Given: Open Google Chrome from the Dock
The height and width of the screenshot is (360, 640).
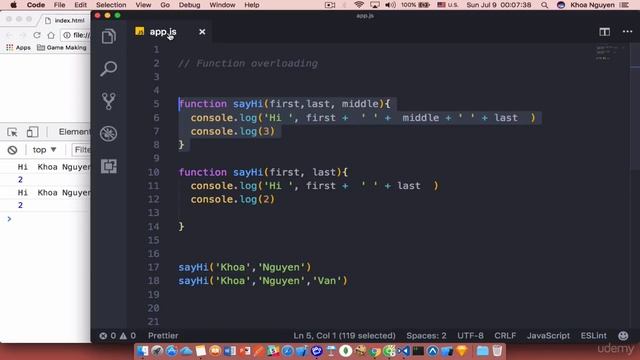Looking at the screenshot, I should pos(374,351).
